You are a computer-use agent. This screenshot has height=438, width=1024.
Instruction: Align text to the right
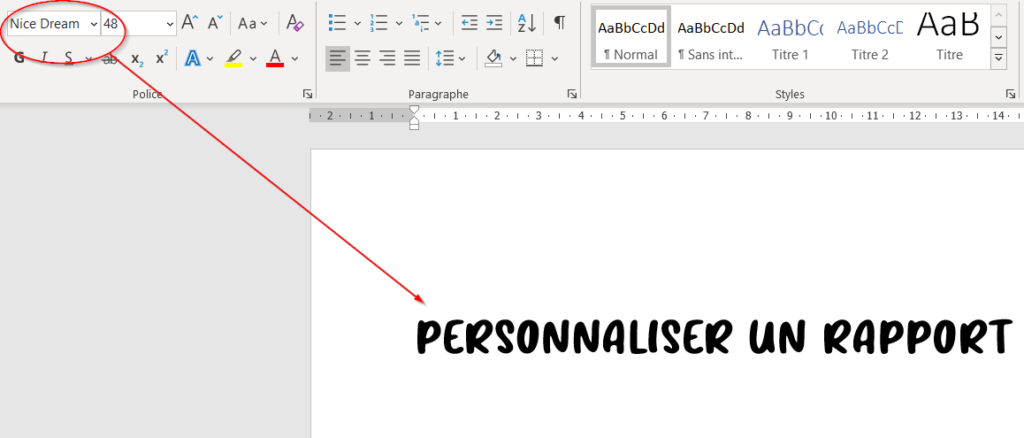[x=387, y=59]
